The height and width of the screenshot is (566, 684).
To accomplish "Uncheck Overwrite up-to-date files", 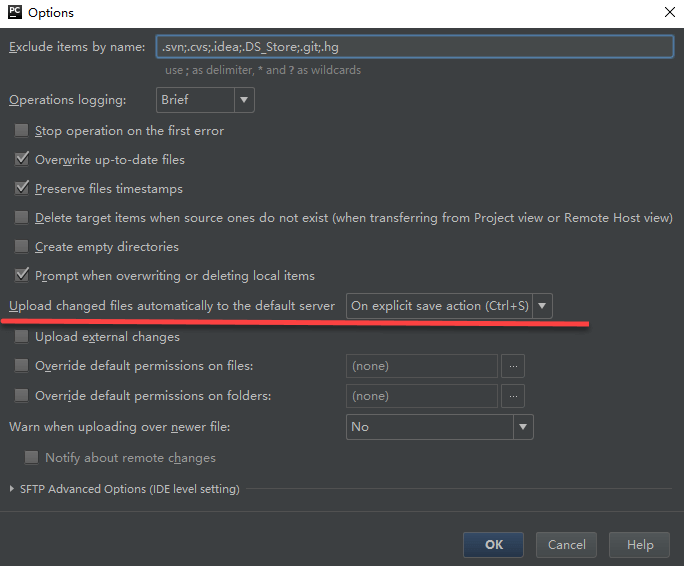I will [21, 159].
